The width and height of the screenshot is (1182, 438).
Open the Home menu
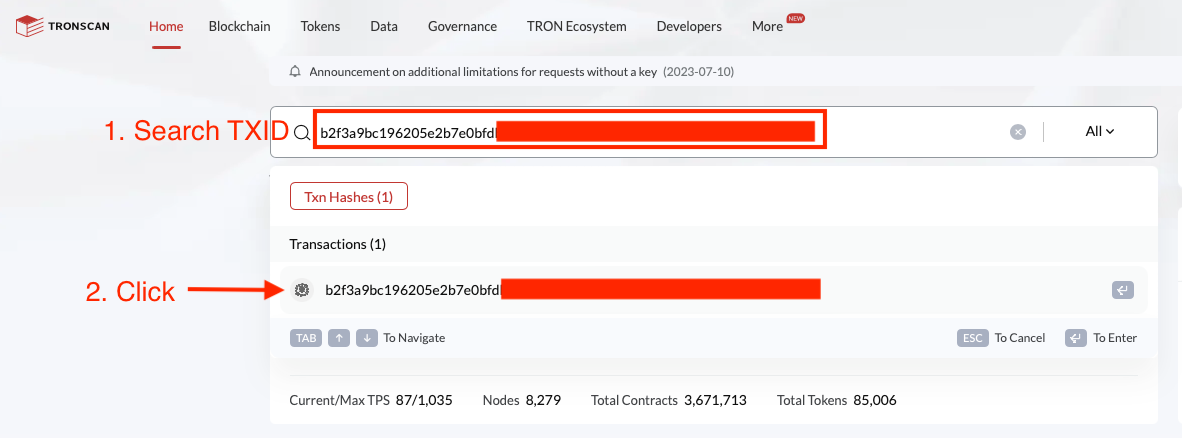[x=166, y=26]
